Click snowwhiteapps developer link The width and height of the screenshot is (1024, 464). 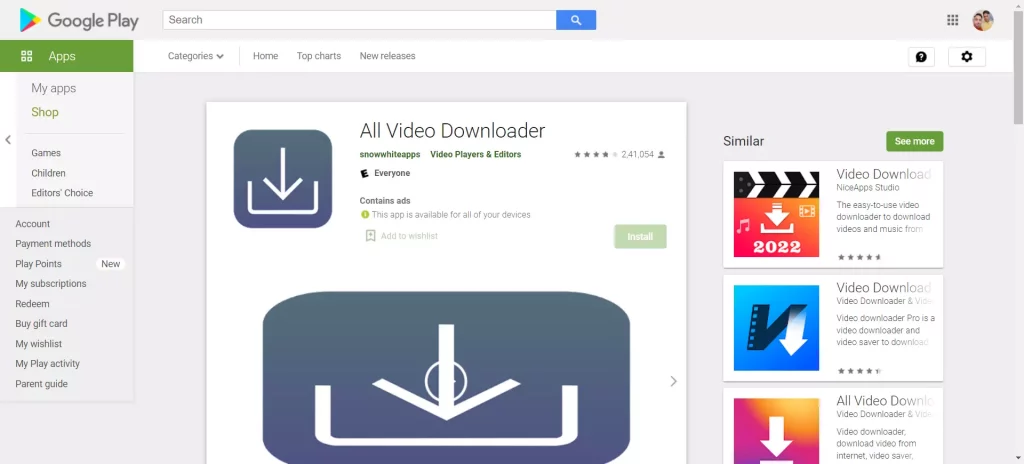click(390, 155)
